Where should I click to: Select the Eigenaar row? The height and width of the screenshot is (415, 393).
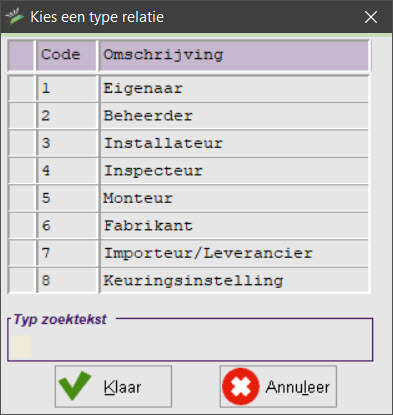tap(189, 88)
